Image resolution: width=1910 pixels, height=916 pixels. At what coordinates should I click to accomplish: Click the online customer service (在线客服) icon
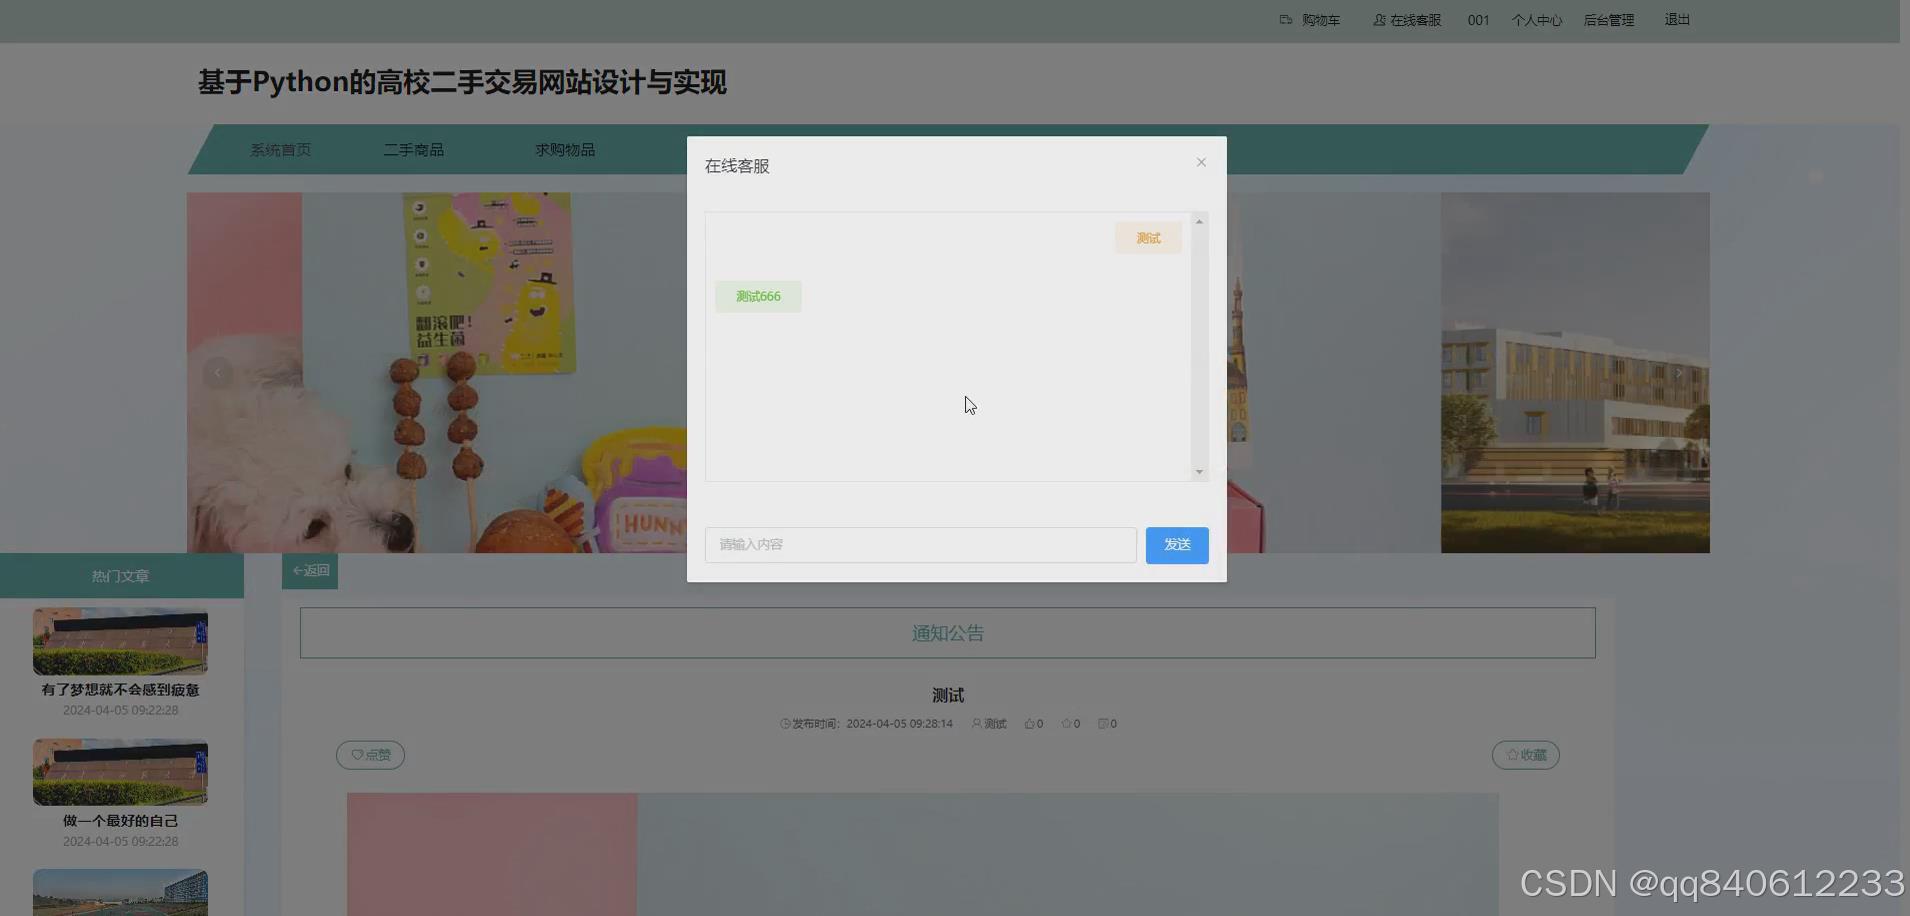1380,19
